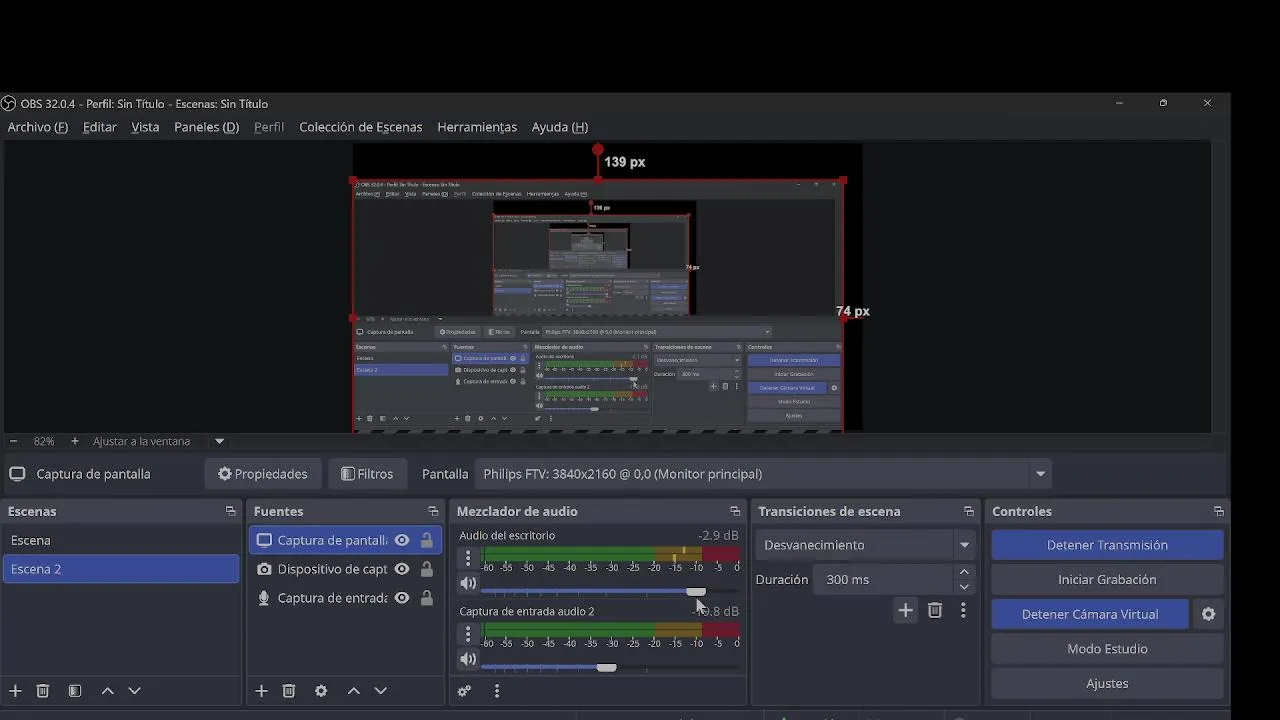Zoom out preview with the minus icon
This screenshot has height=720, width=1280.
pyautogui.click(x=13, y=441)
